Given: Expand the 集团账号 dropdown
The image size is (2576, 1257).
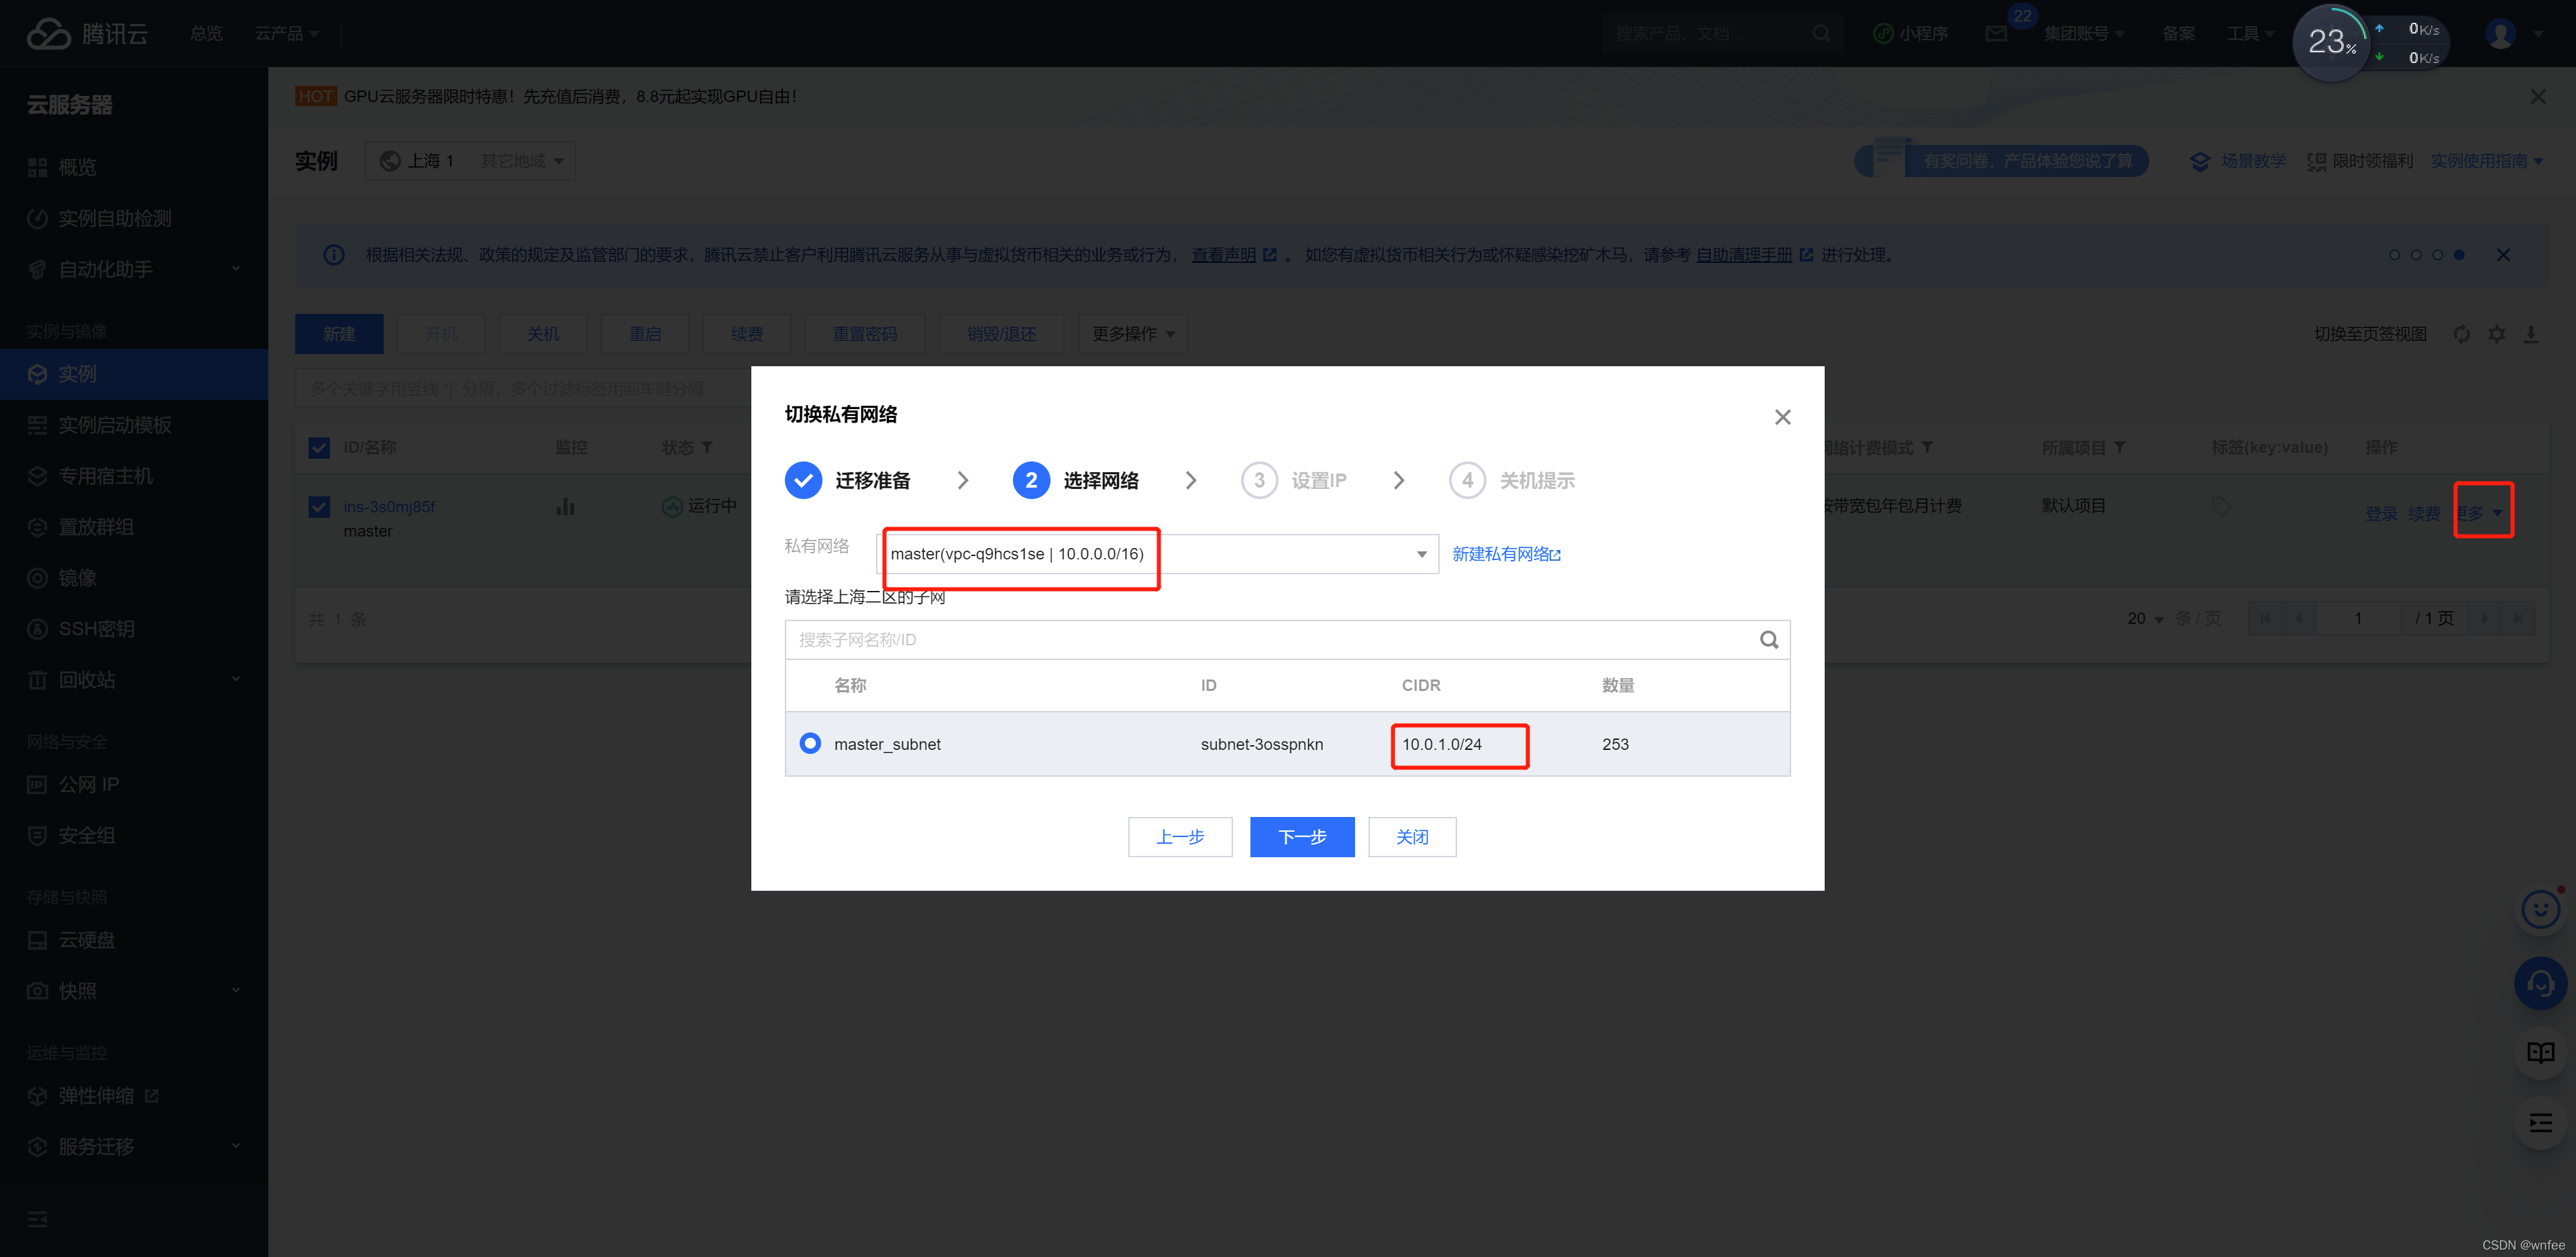Looking at the screenshot, I should (x=2084, y=34).
